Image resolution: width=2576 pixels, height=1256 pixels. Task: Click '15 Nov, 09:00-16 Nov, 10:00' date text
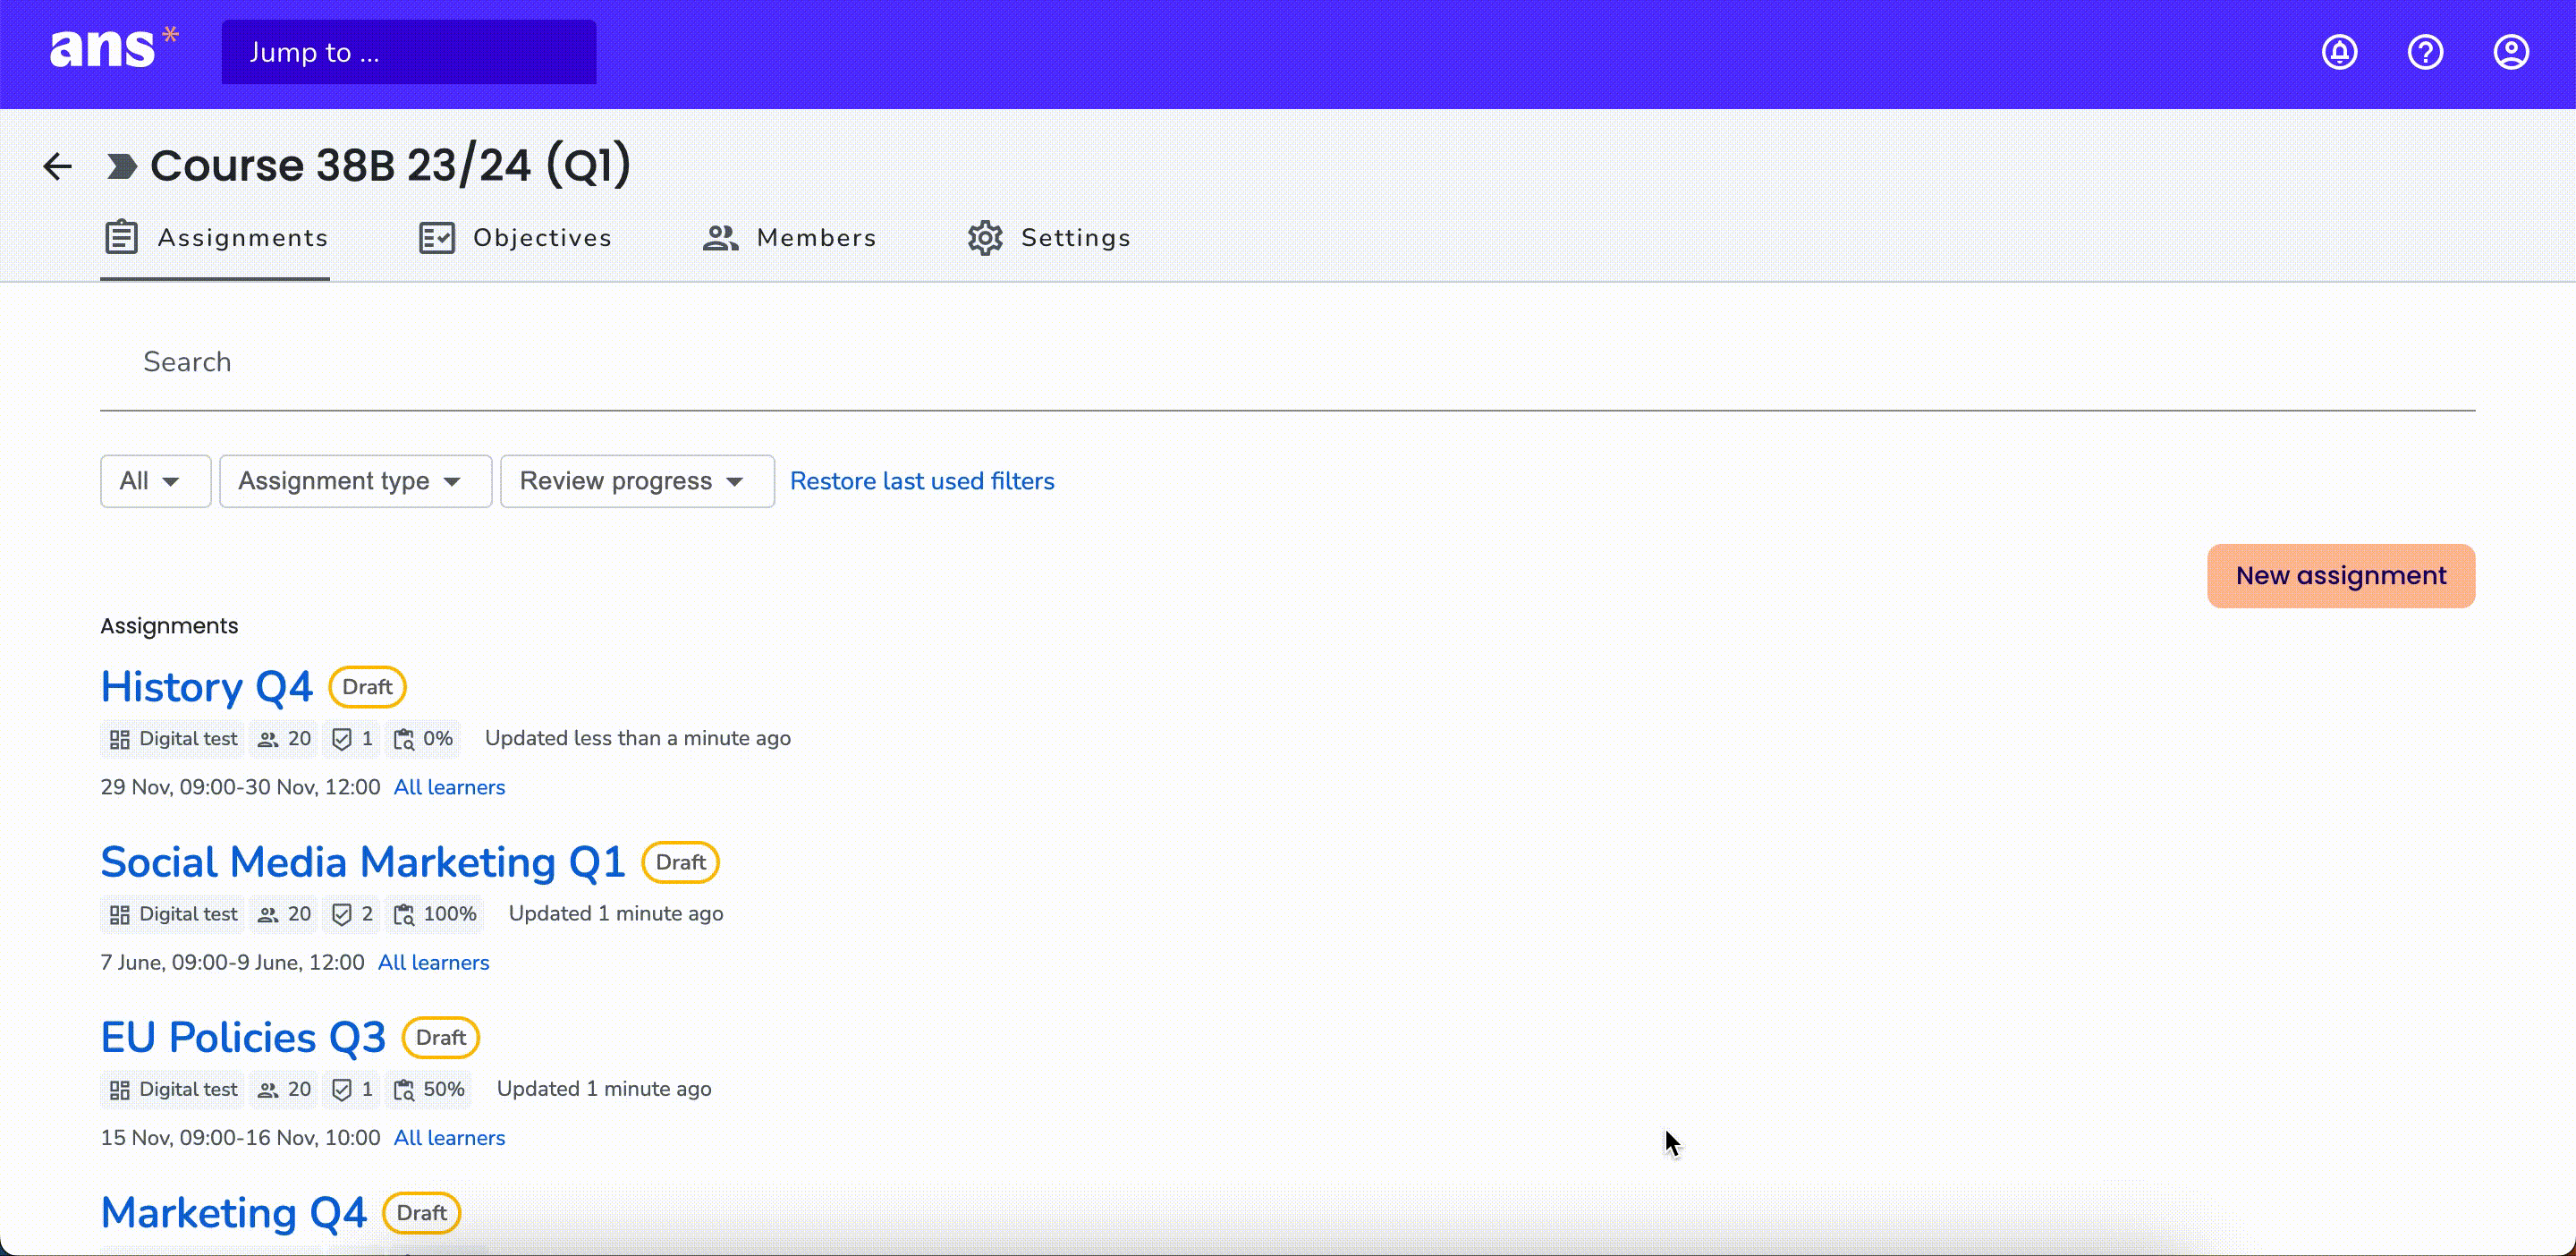240,1138
